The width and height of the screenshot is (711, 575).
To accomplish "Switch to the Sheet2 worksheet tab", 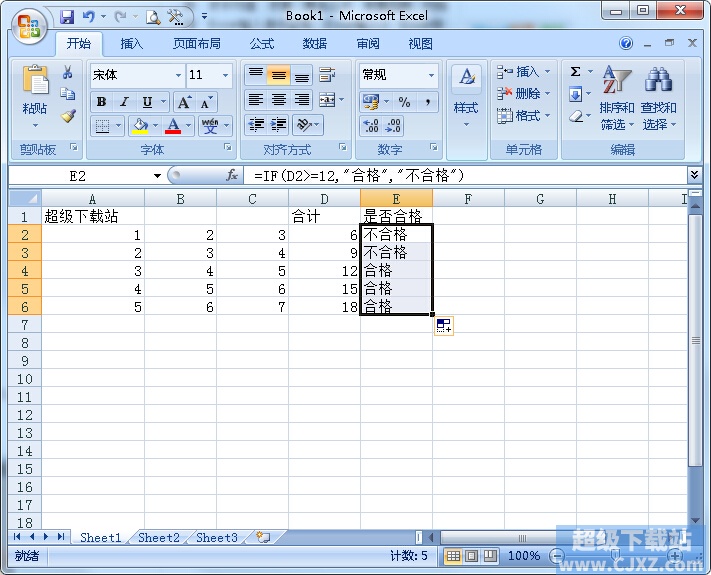I will [x=159, y=537].
